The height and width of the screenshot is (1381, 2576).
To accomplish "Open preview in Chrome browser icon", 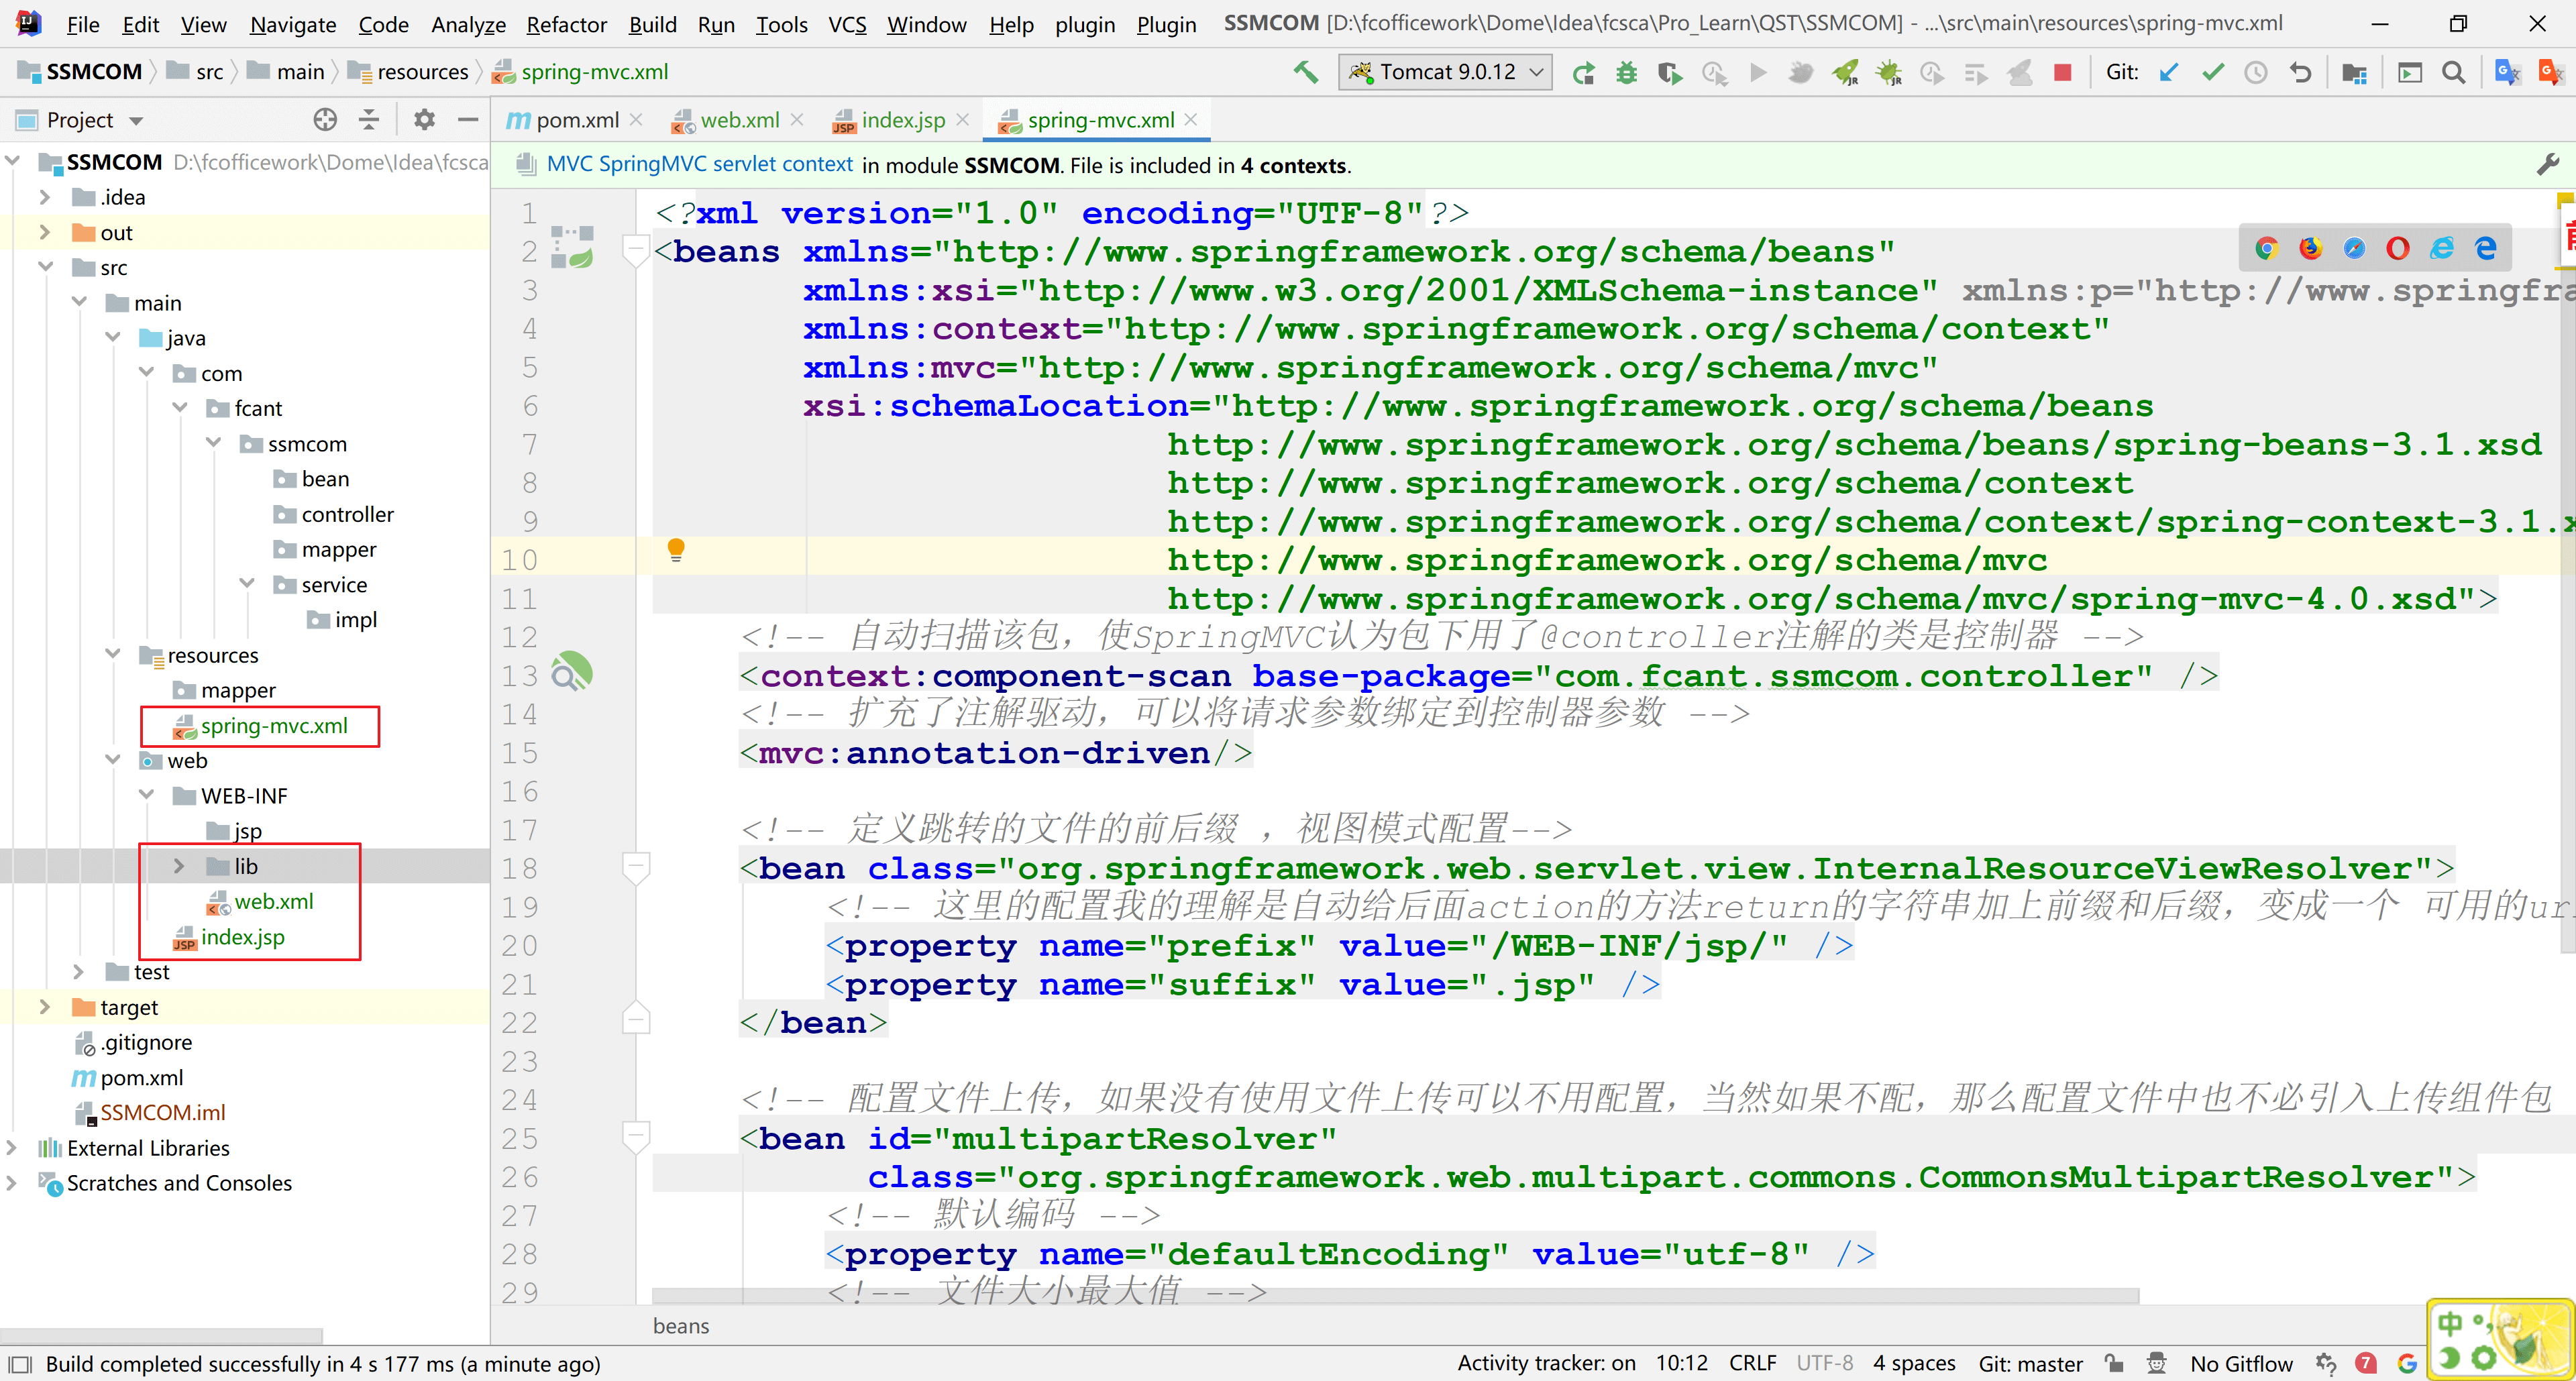I will coord(2266,248).
